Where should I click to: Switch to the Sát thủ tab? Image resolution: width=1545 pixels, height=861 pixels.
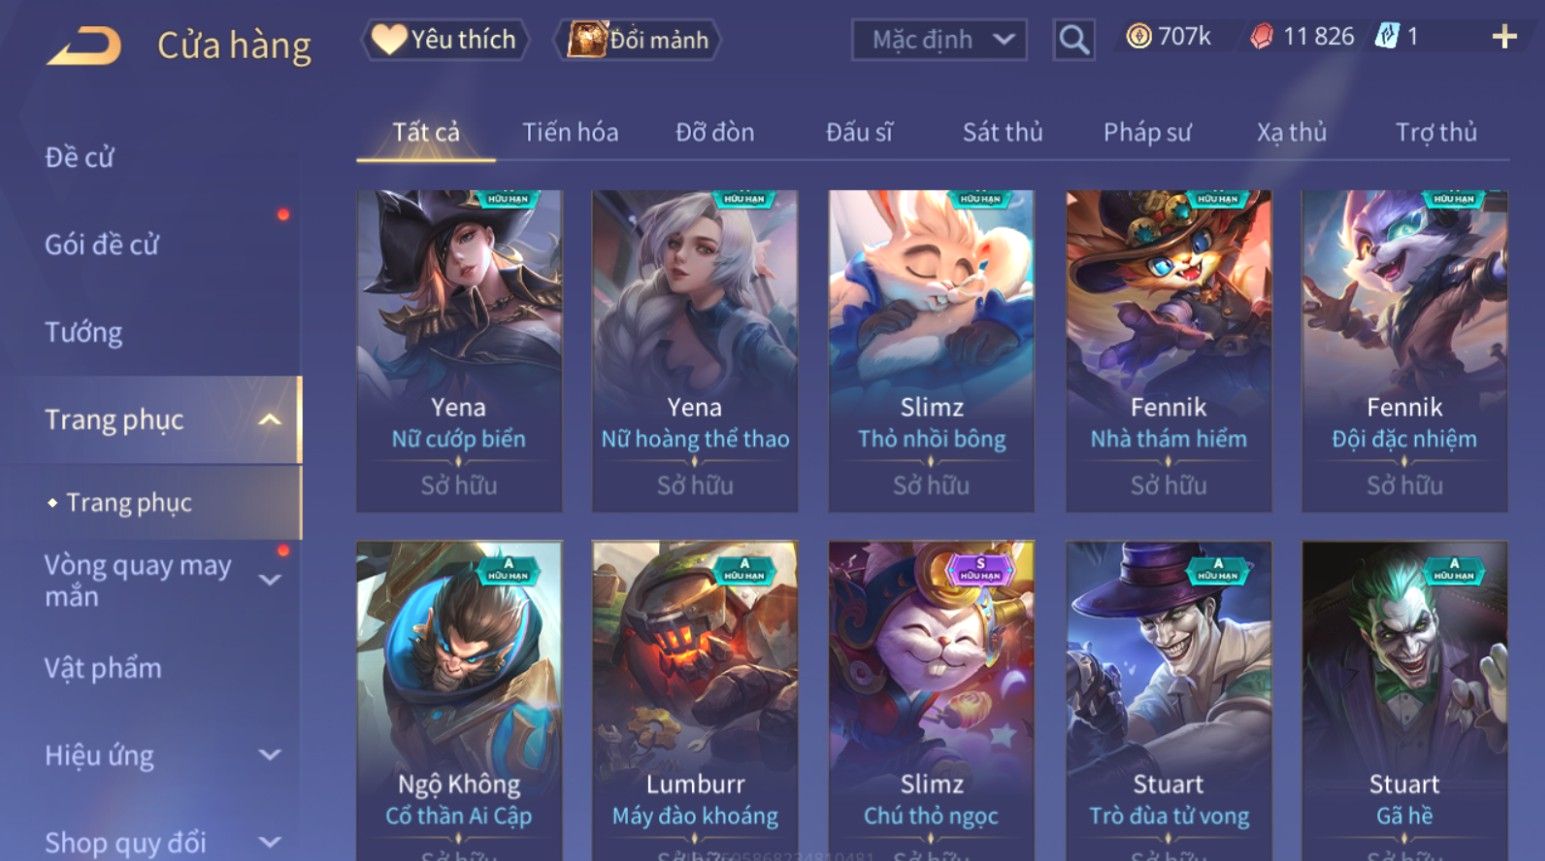pos(1003,132)
